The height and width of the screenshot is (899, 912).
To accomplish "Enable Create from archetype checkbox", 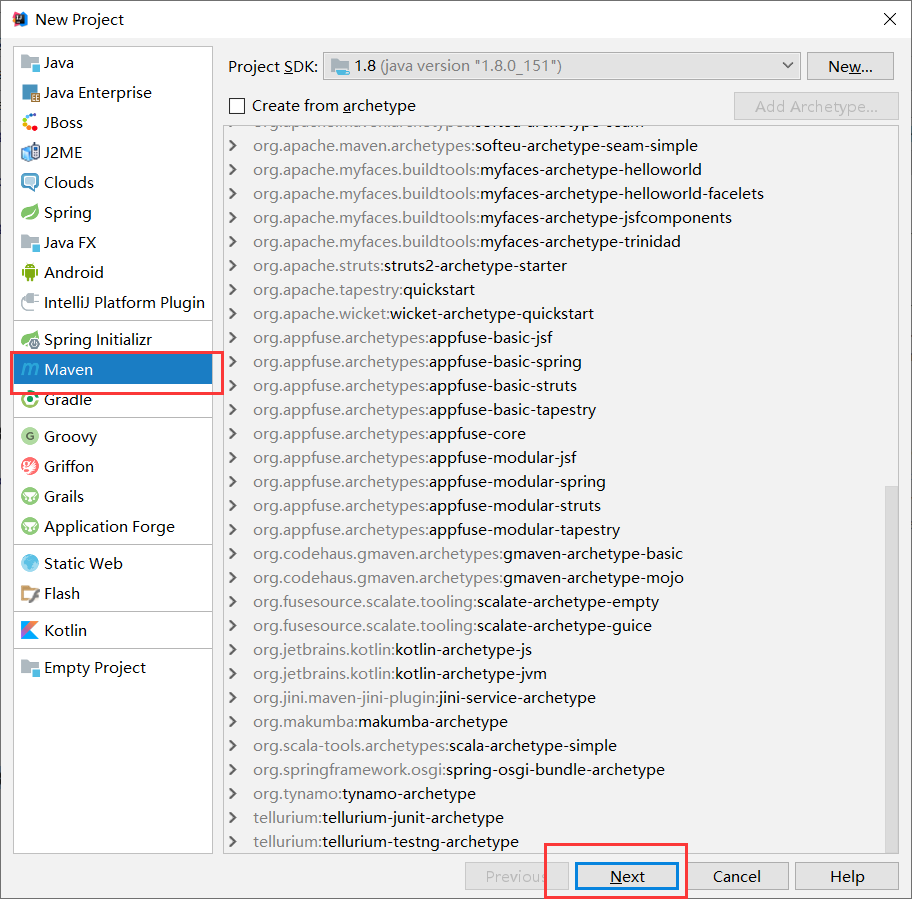I will point(237,106).
